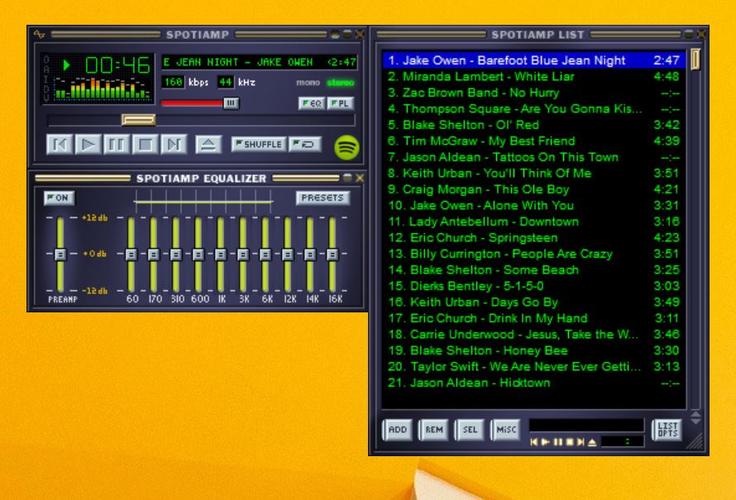The width and height of the screenshot is (736, 500).
Task: Select track 2 Miranda Lambert - White Liar
Action: pos(534,77)
